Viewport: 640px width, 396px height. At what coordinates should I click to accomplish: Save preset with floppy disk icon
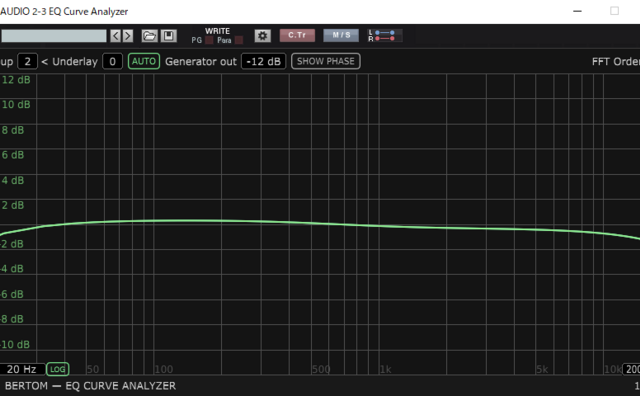[x=169, y=36]
